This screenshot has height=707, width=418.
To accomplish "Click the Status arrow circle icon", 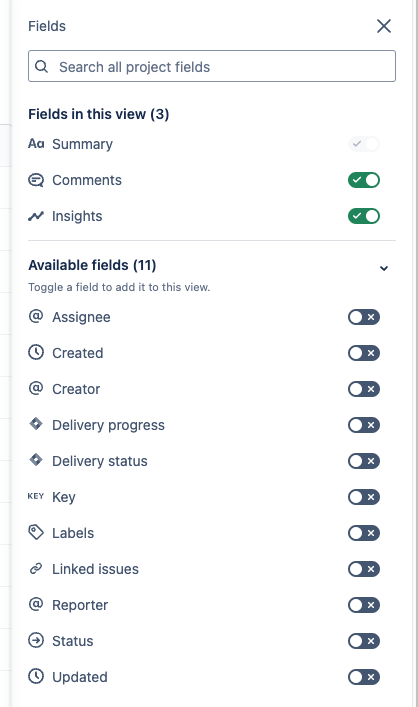I will [x=36, y=640].
